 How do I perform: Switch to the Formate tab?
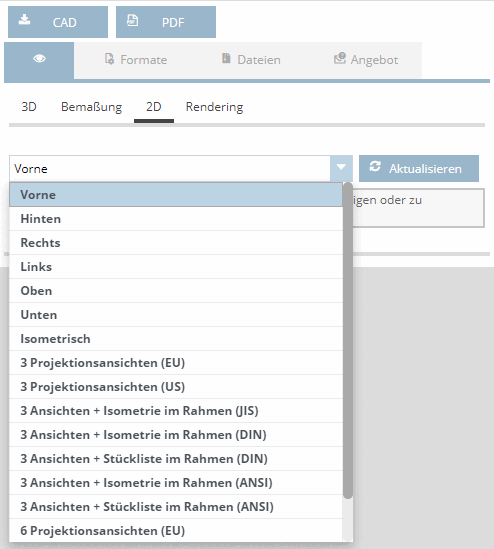pyautogui.click(x=136, y=60)
